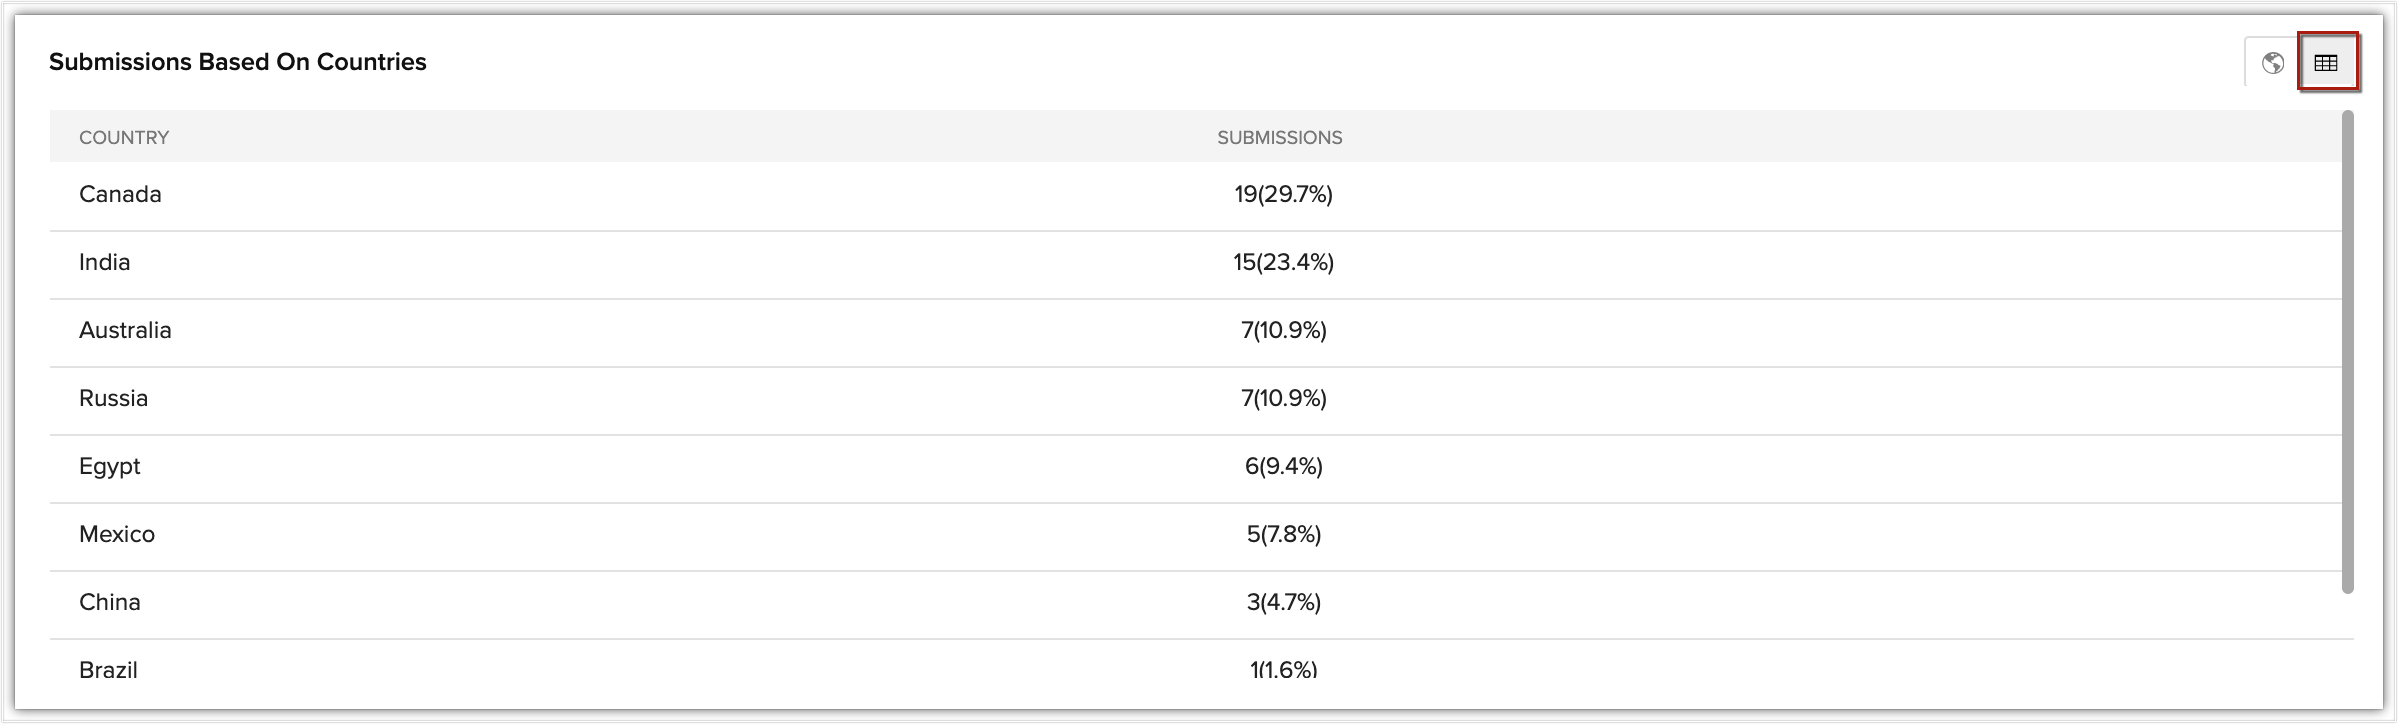This screenshot has width=2398, height=724.
Task: Click the Australia entry
Action: [x=125, y=330]
